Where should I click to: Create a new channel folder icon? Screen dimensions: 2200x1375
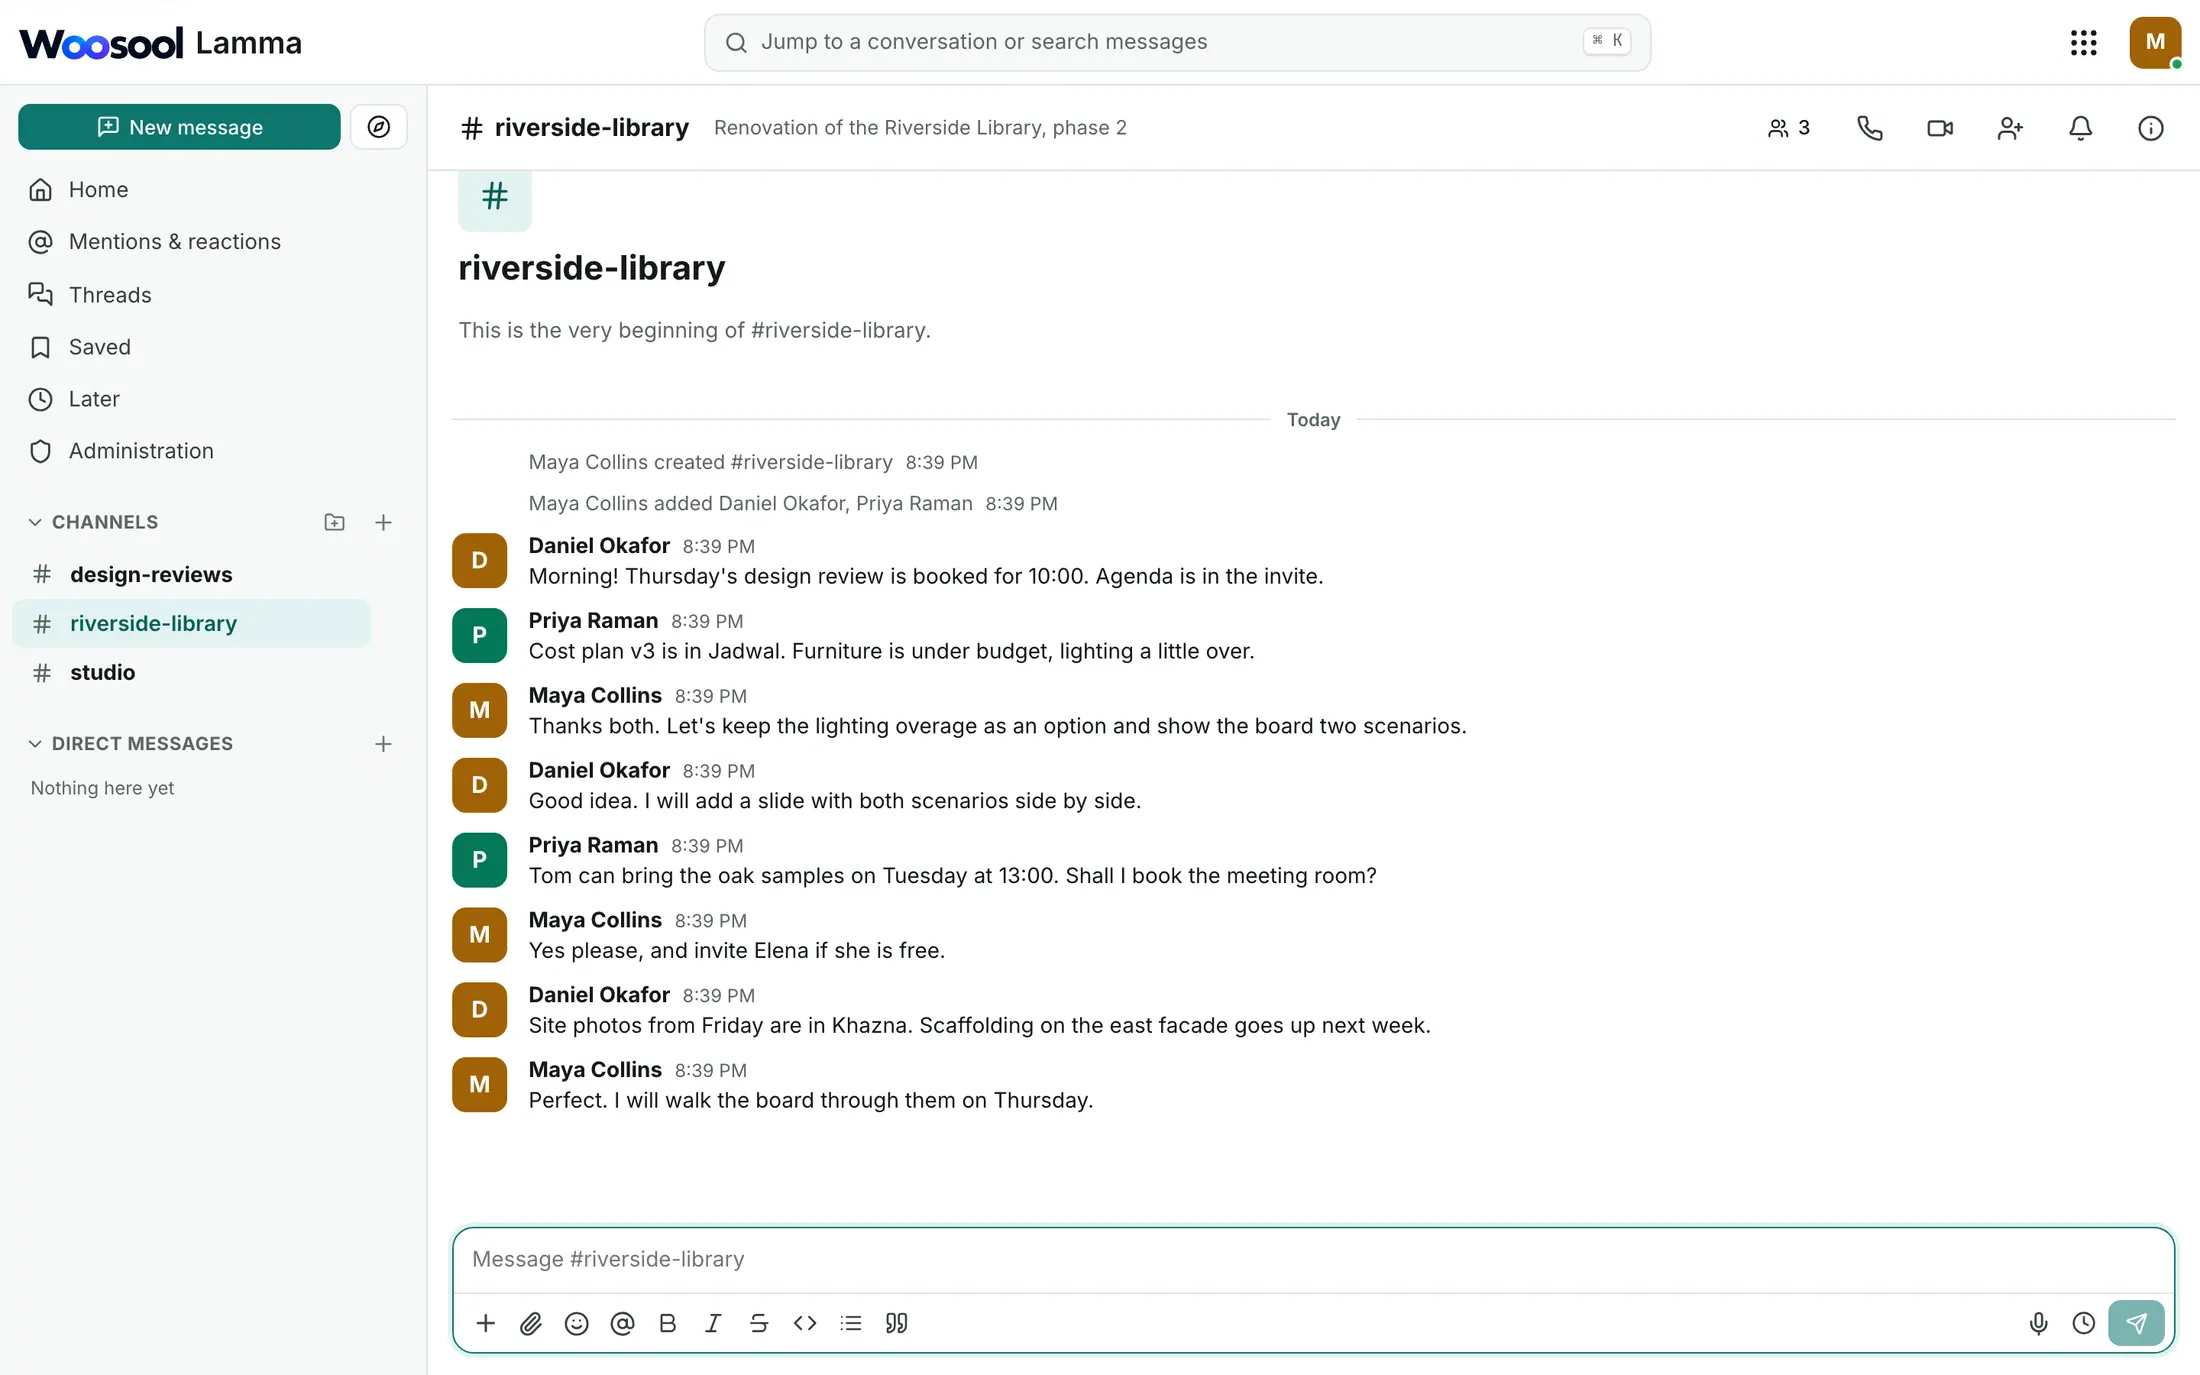[x=334, y=522]
